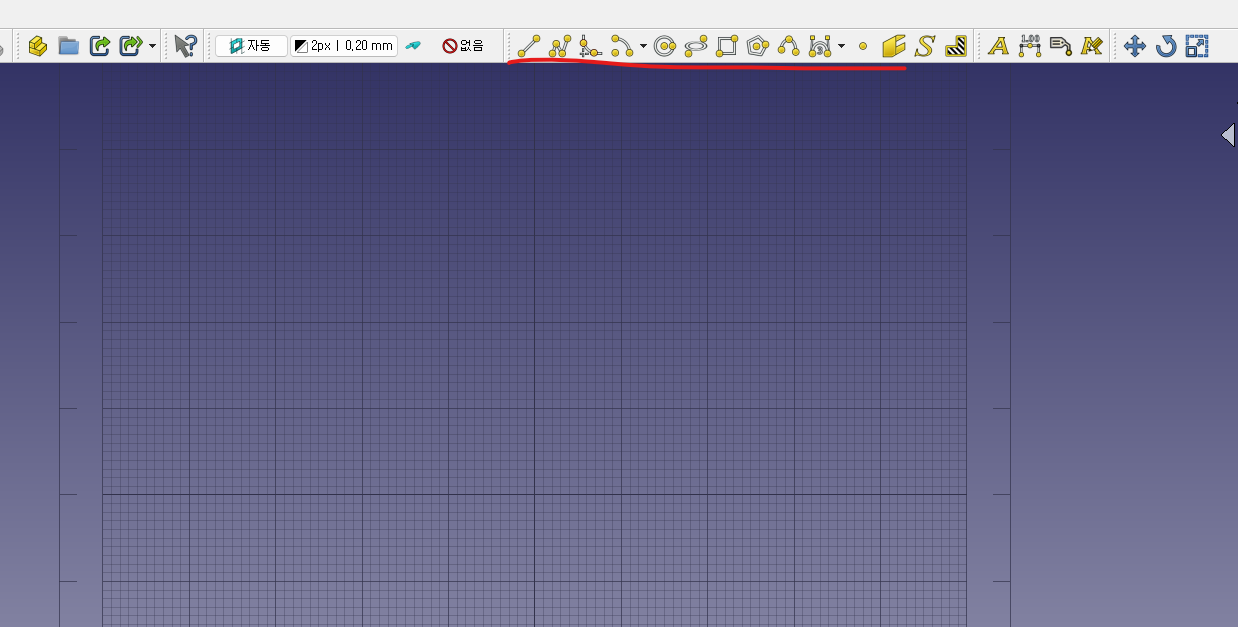This screenshot has width=1238, height=627.
Task: Expand the collapsed side panel arrow
Action: pos(1229,135)
